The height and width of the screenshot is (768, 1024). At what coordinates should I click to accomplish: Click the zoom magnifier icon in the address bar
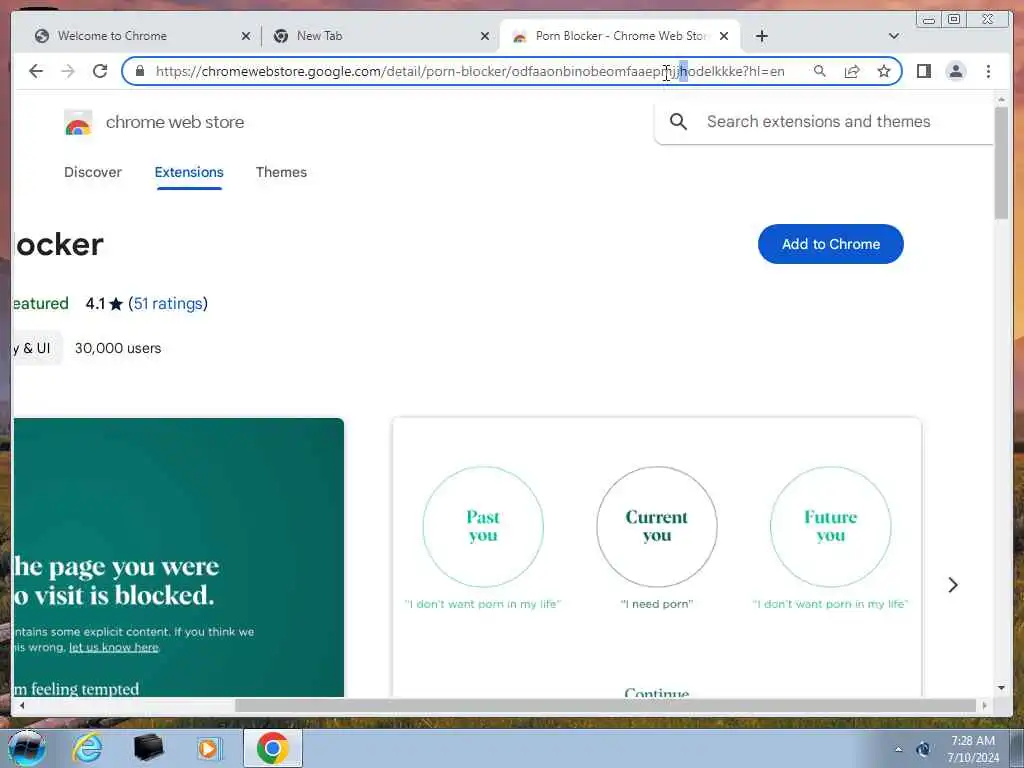click(x=820, y=71)
